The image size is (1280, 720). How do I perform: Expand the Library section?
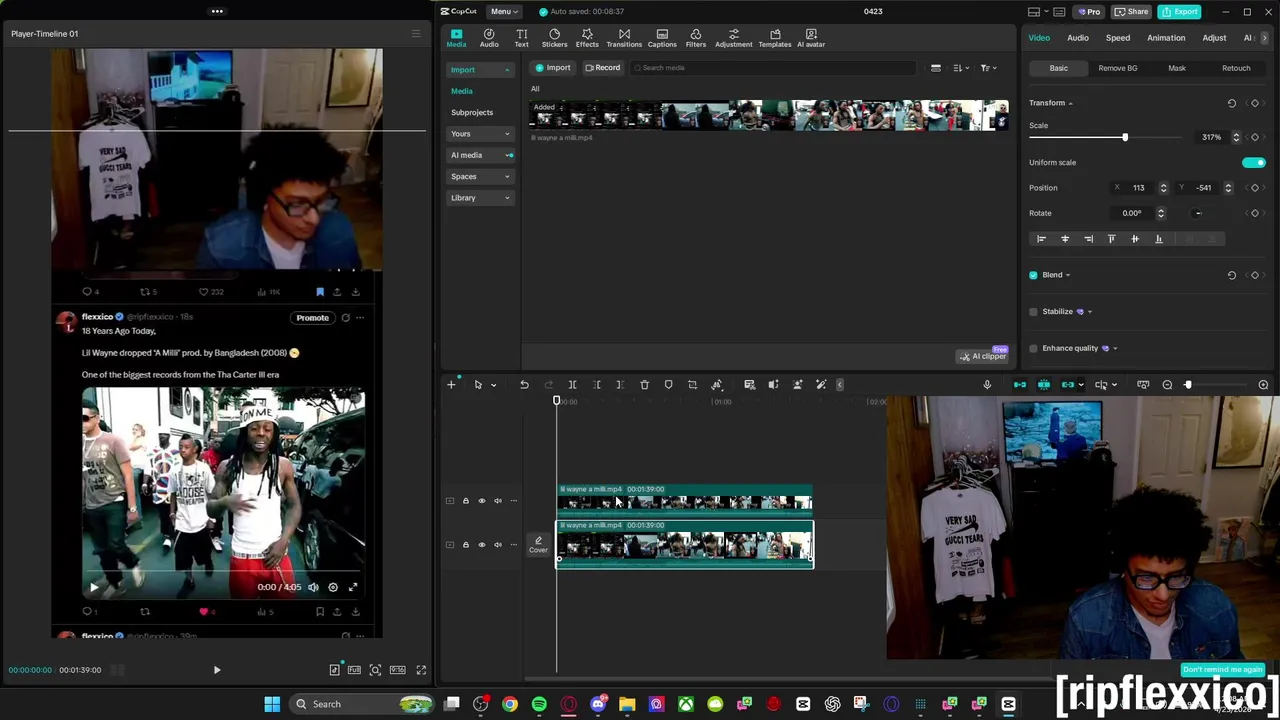click(507, 198)
